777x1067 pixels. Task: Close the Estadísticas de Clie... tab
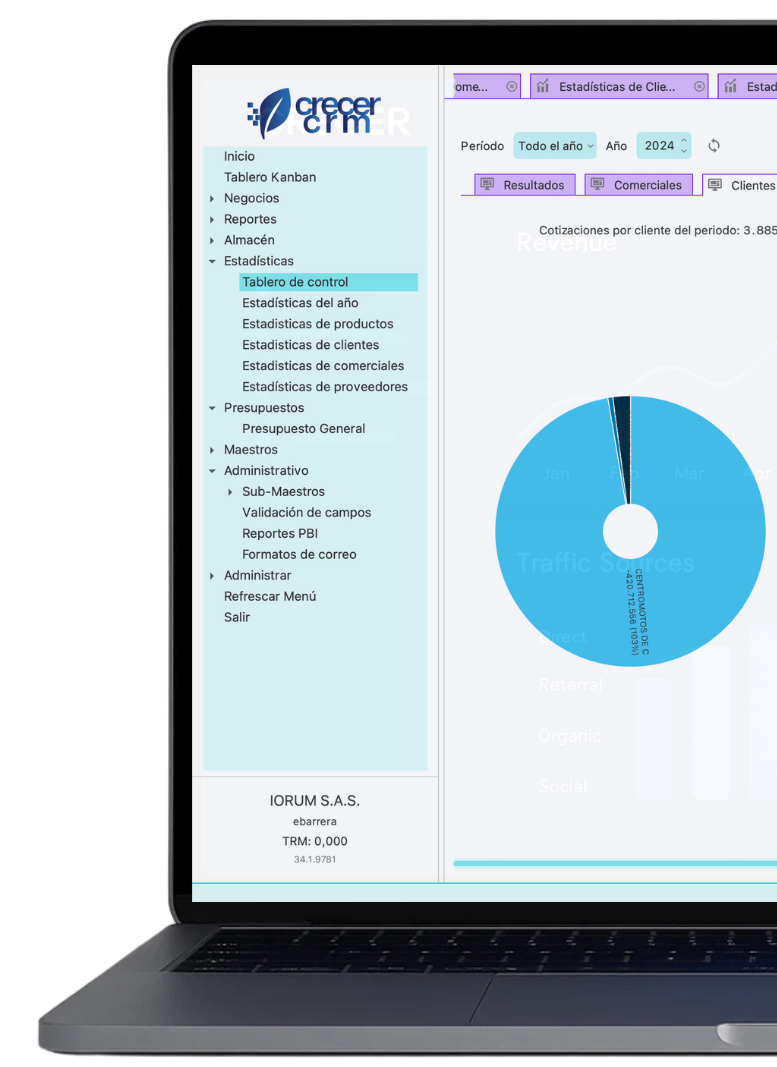(699, 87)
